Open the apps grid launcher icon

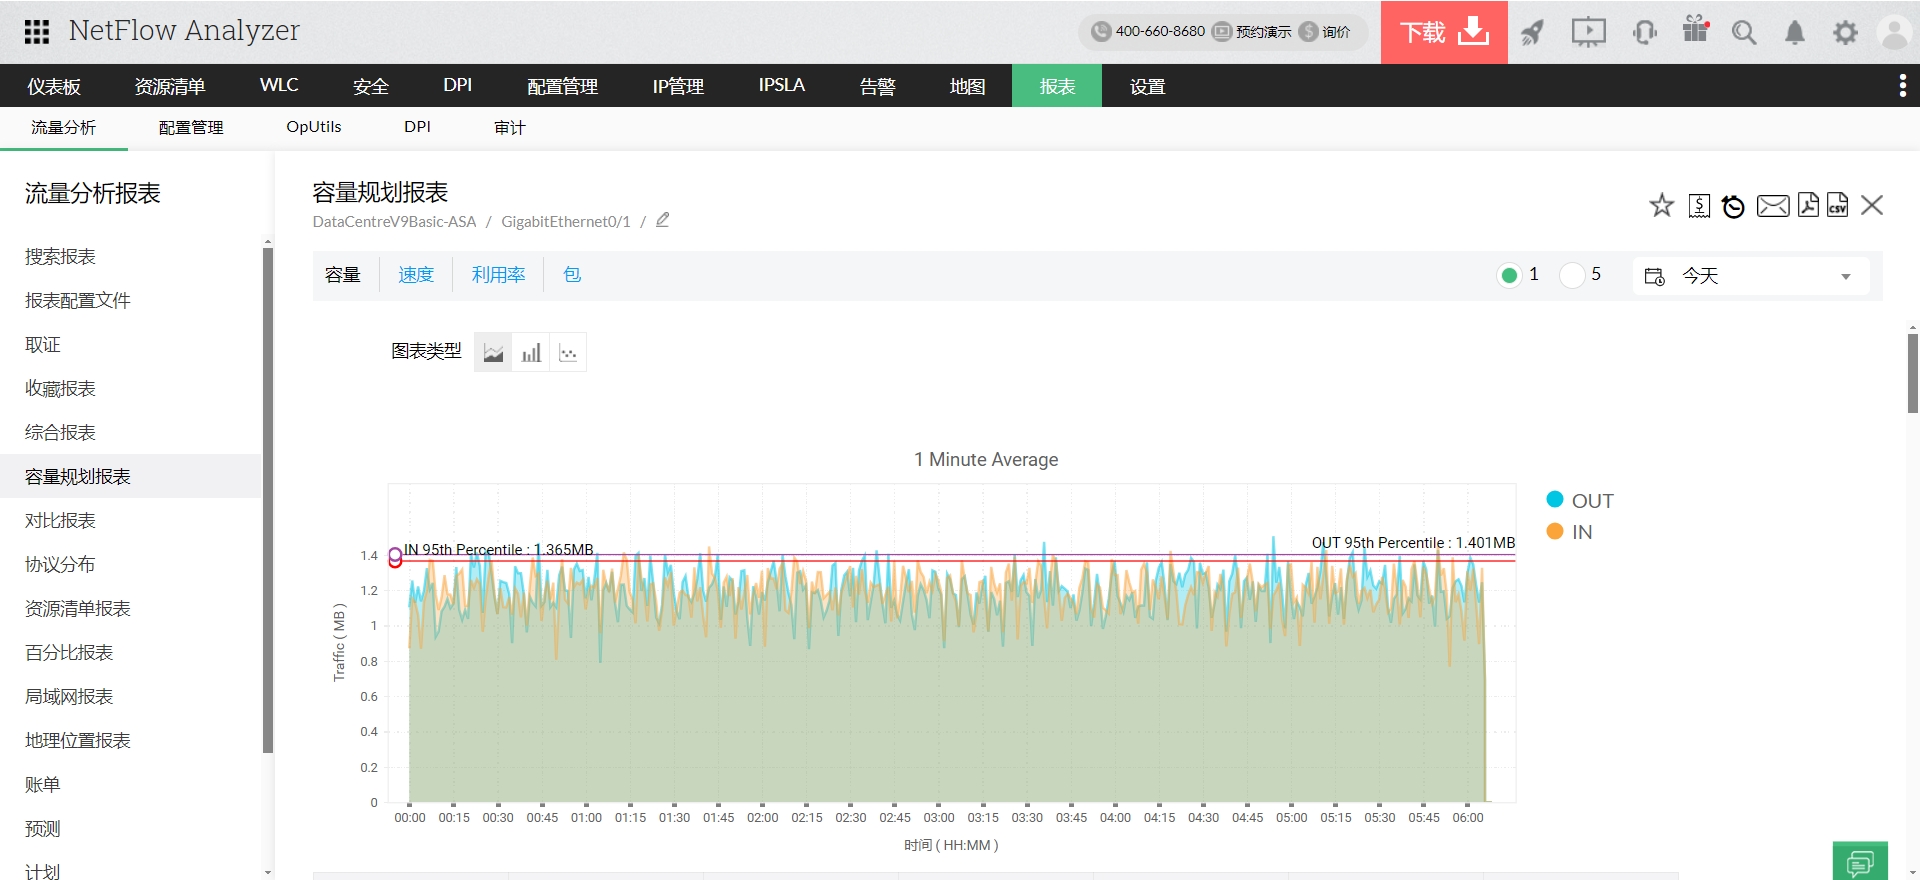click(x=37, y=32)
